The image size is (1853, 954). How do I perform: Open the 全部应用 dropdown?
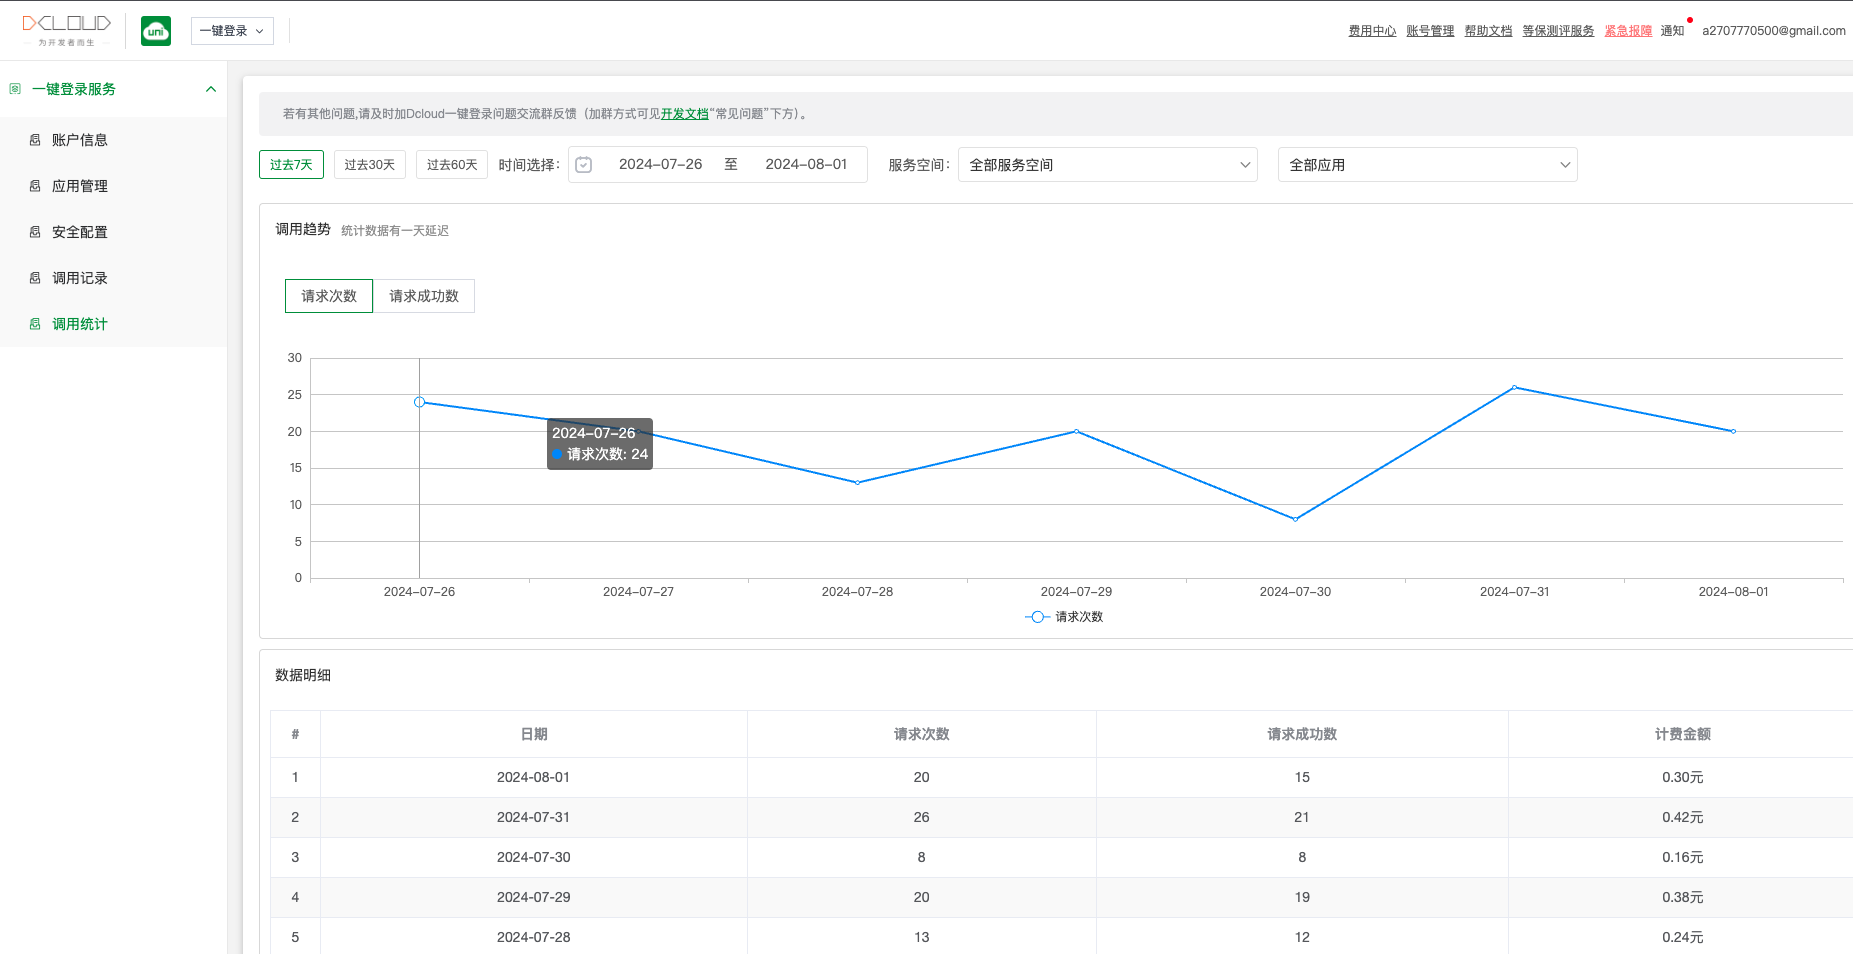click(x=1427, y=165)
